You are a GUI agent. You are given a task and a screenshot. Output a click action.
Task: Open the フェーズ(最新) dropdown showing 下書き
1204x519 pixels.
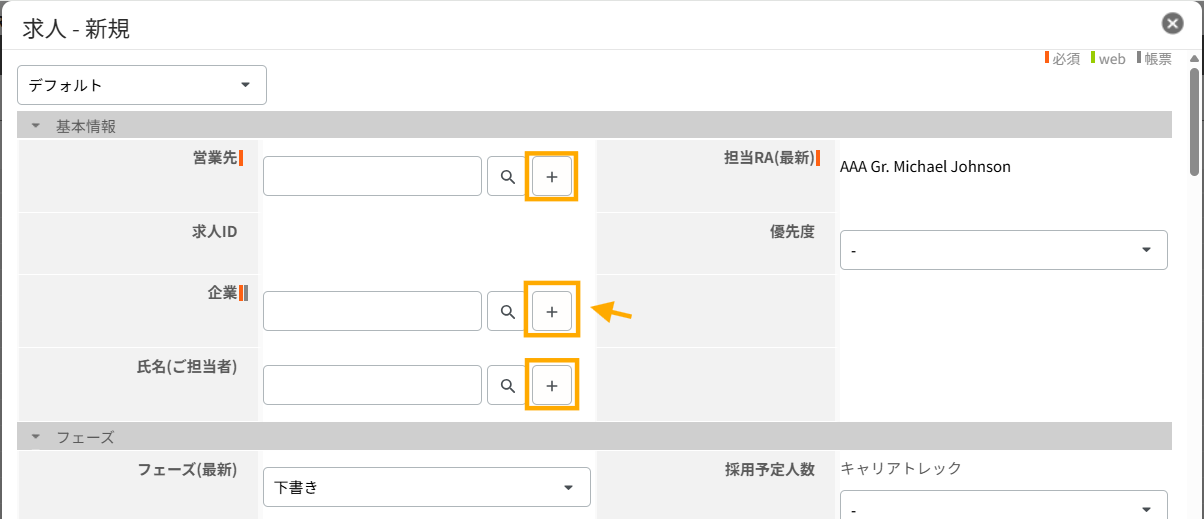426,487
